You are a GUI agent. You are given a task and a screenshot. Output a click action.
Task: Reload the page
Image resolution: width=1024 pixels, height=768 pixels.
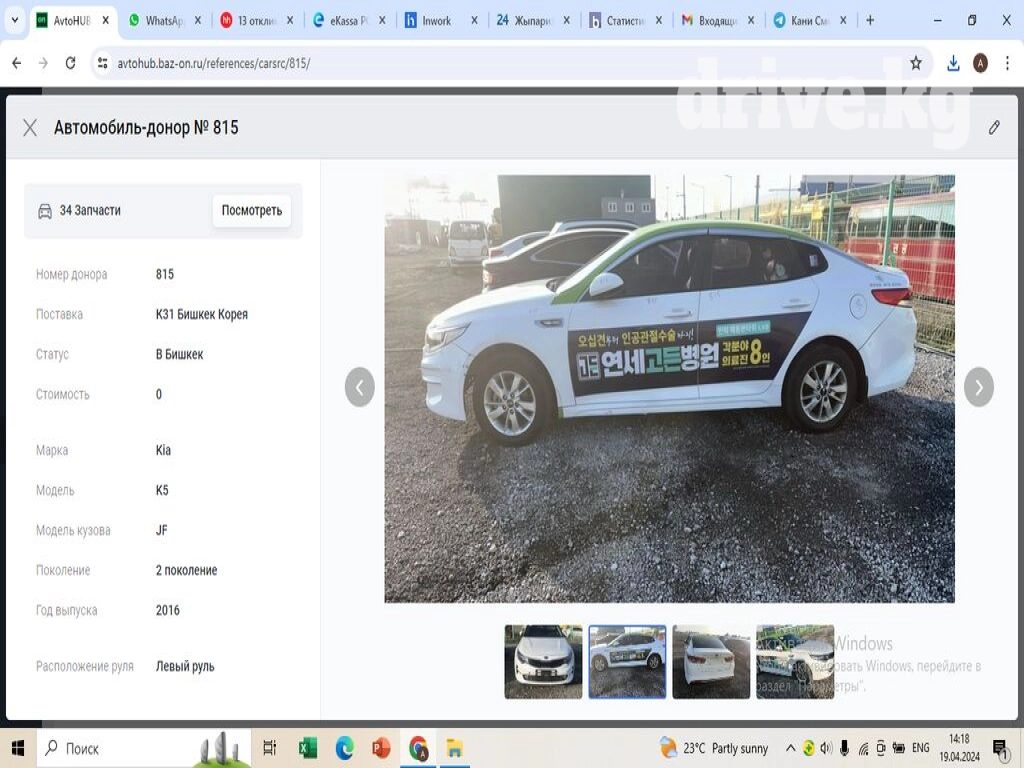[x=70, y=63]
